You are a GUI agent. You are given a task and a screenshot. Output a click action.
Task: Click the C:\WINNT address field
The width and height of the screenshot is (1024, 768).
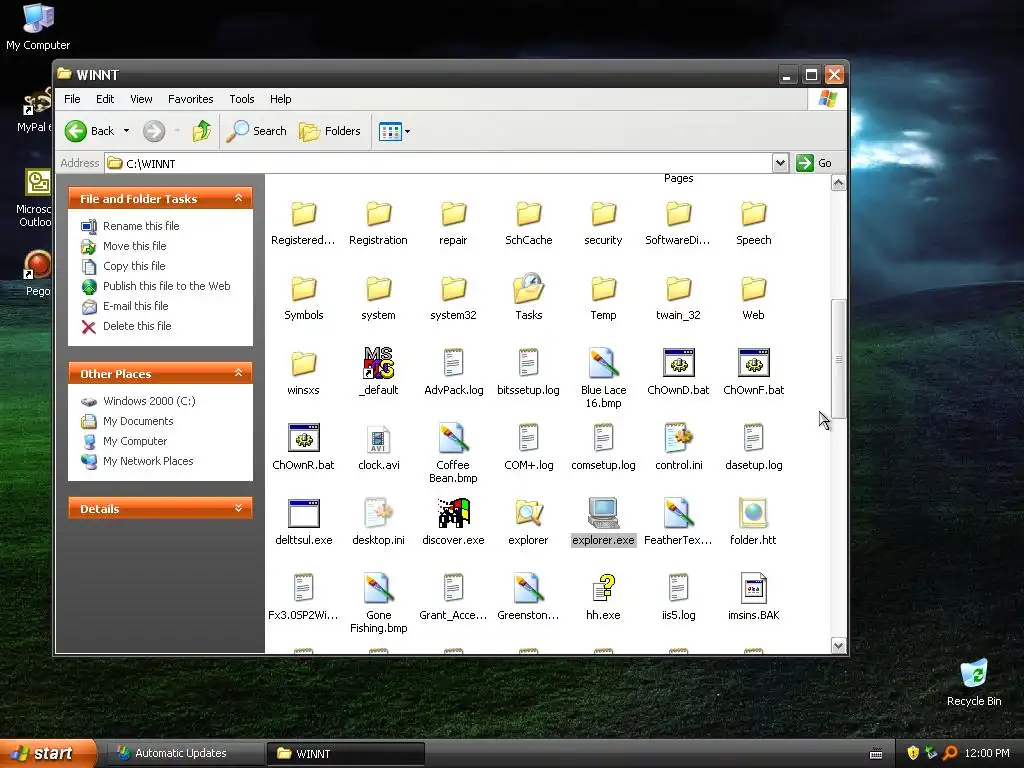(x=438, y=163)
